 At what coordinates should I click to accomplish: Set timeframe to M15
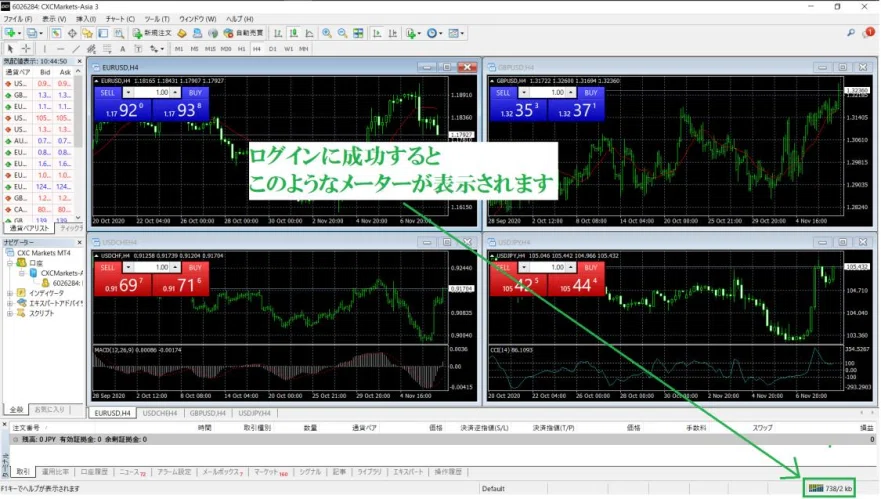pyautogui.click(x=210, y=49)
